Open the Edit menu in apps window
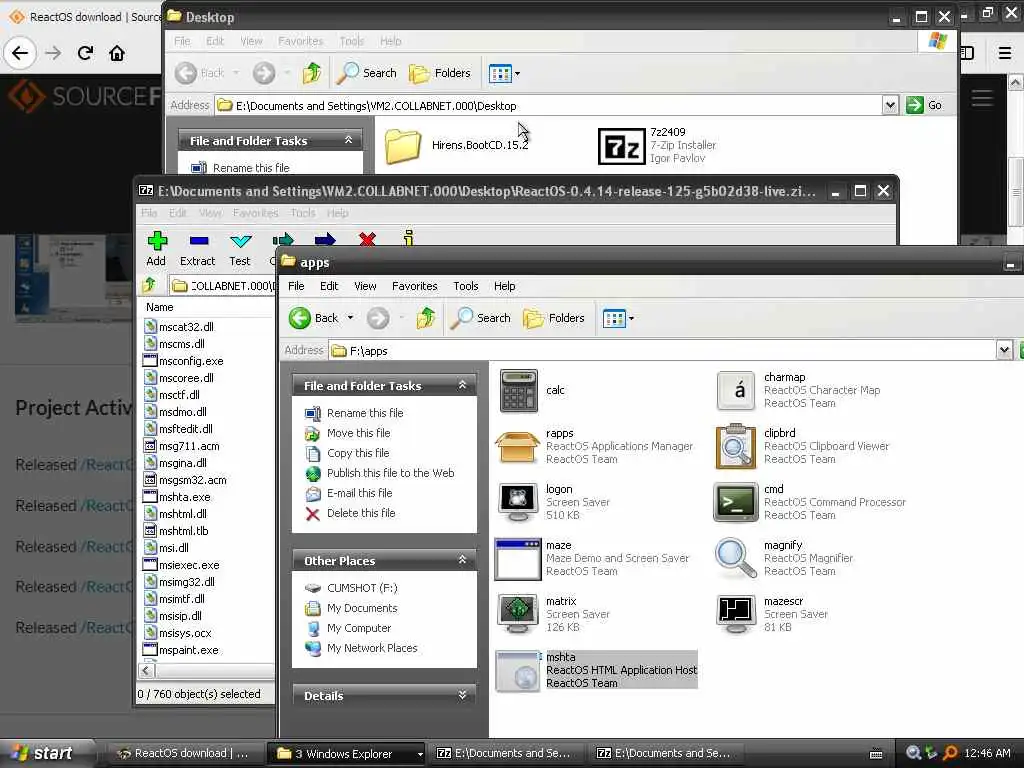Viewport: 1024px width, 768px height. click(x=329, y=286)
